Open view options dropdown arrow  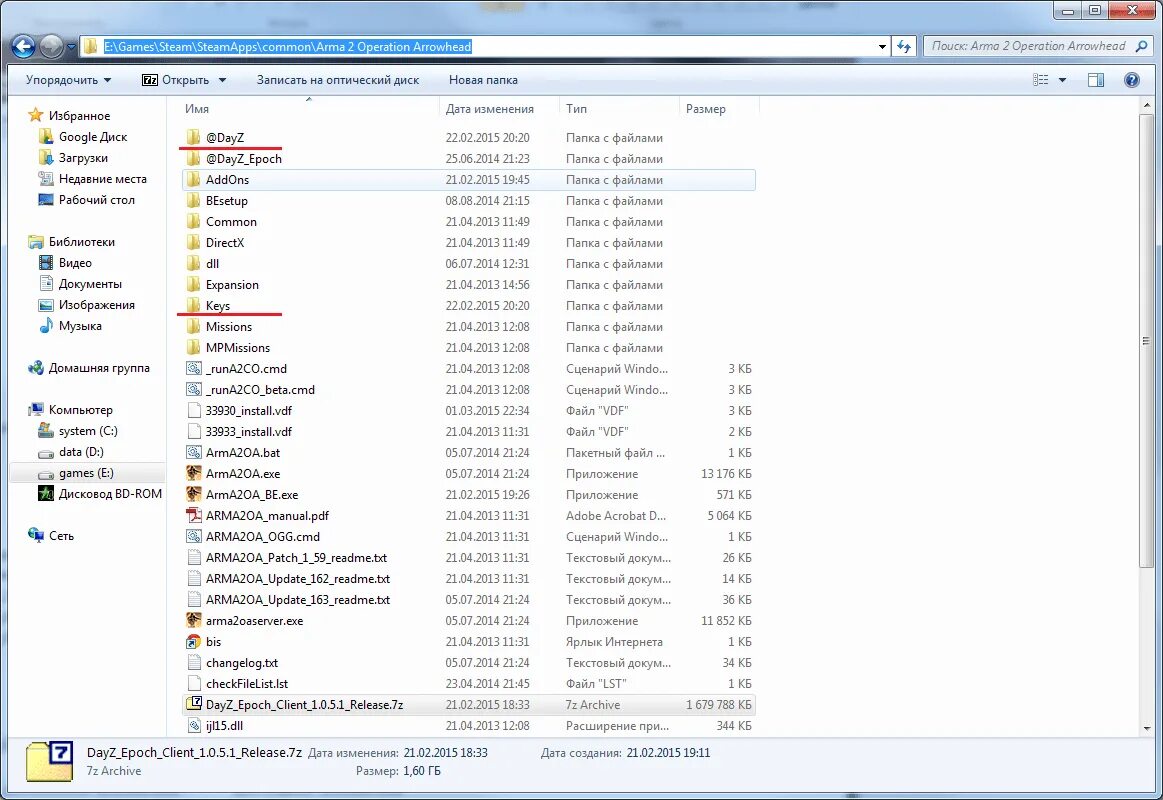1062,80
